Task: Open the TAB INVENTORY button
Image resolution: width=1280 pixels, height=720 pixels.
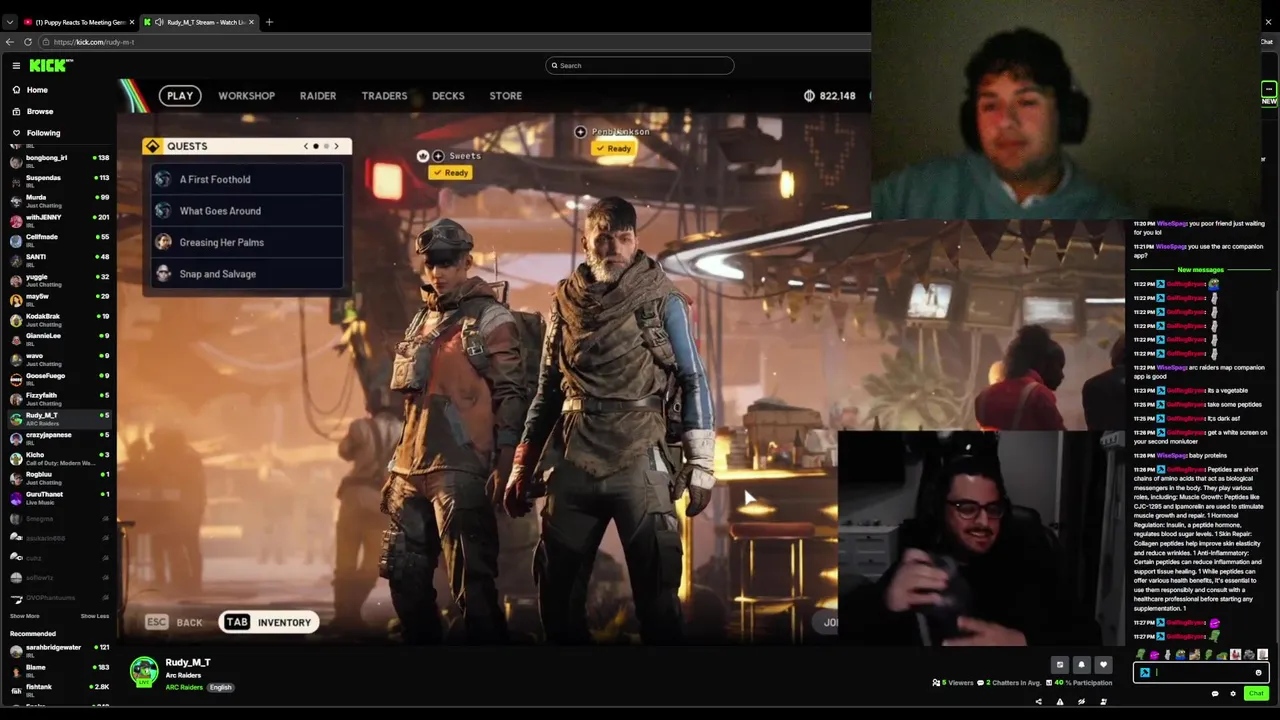Action: (268, 622)
